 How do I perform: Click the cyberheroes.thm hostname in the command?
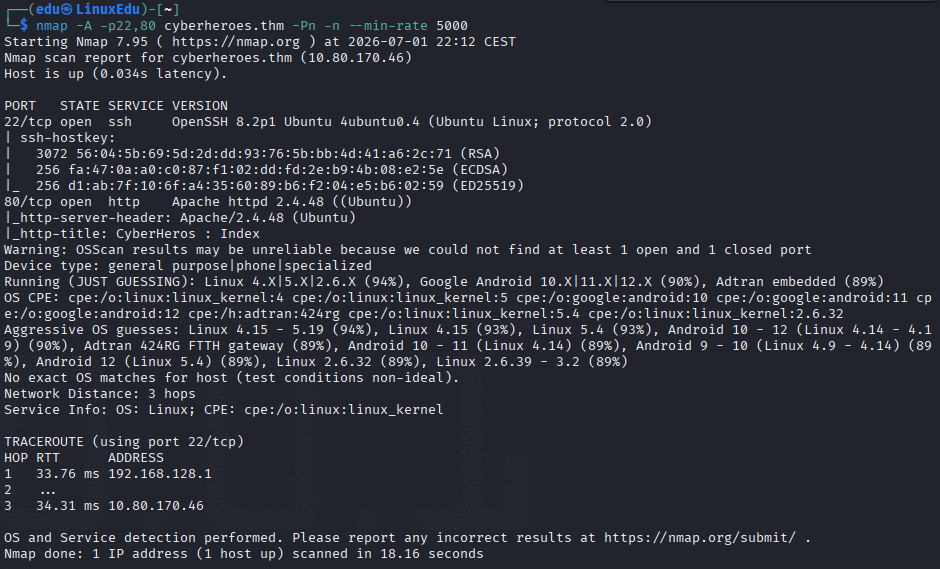224,26
